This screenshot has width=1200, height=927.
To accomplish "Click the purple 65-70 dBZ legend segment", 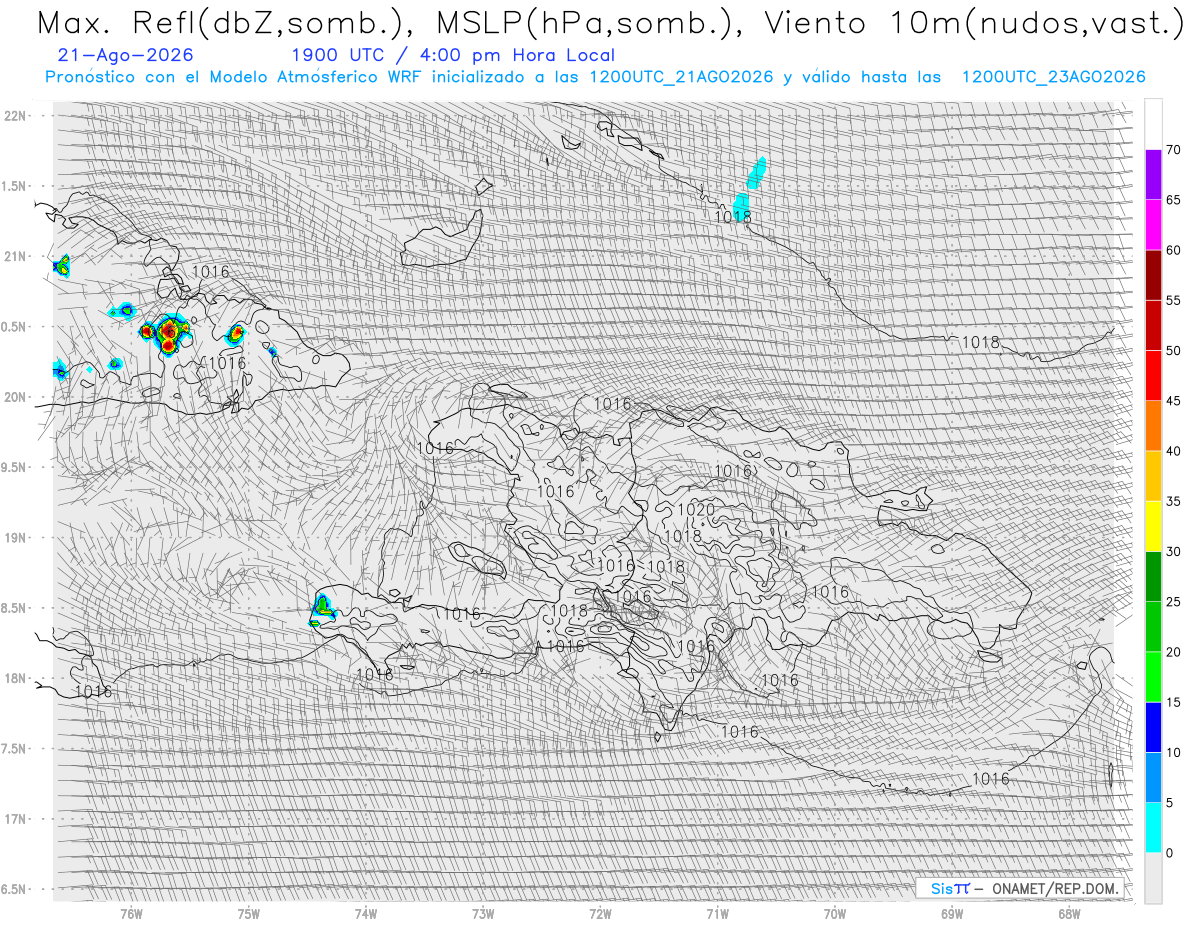I will tap(1153, 175).
